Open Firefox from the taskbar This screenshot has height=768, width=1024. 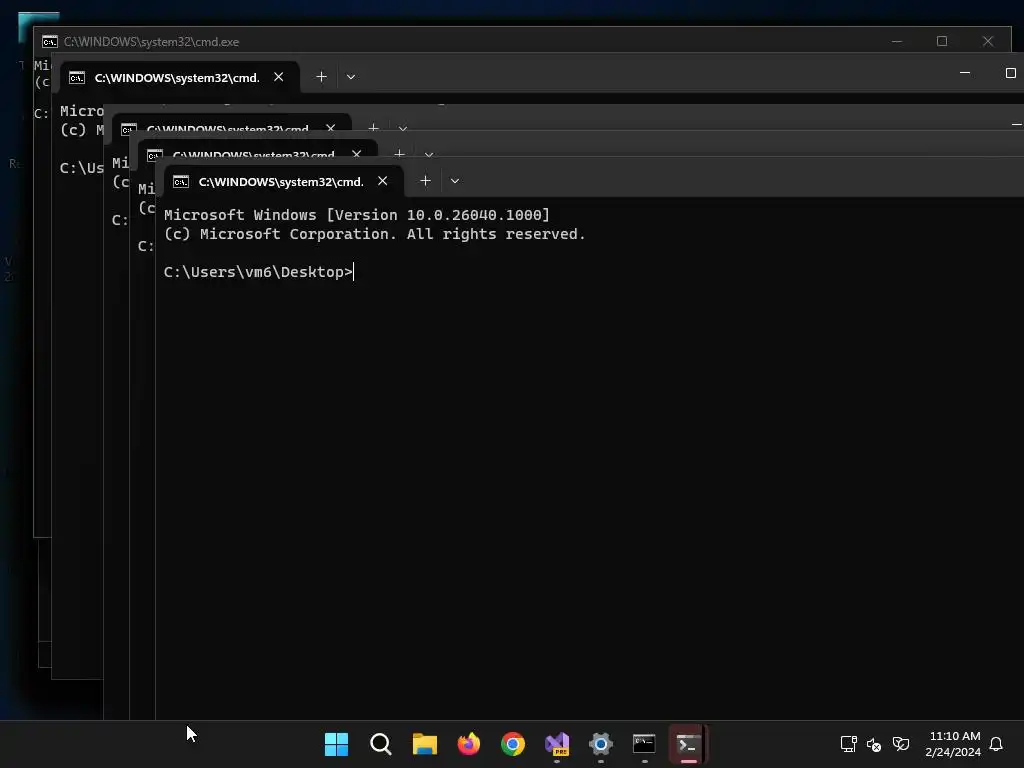[x=469, y=744]
